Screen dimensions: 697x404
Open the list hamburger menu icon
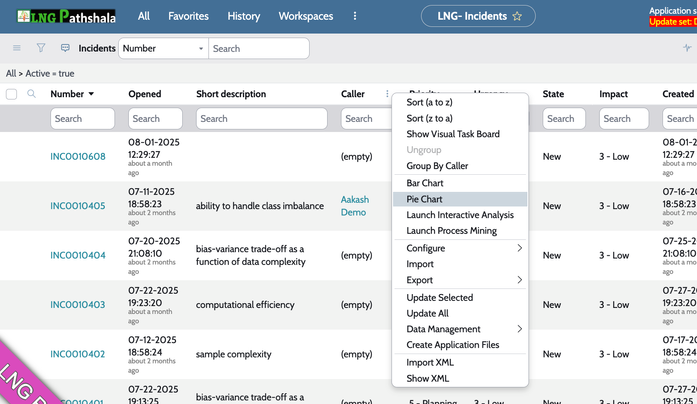pyautogui.click(x=17, y=48)
